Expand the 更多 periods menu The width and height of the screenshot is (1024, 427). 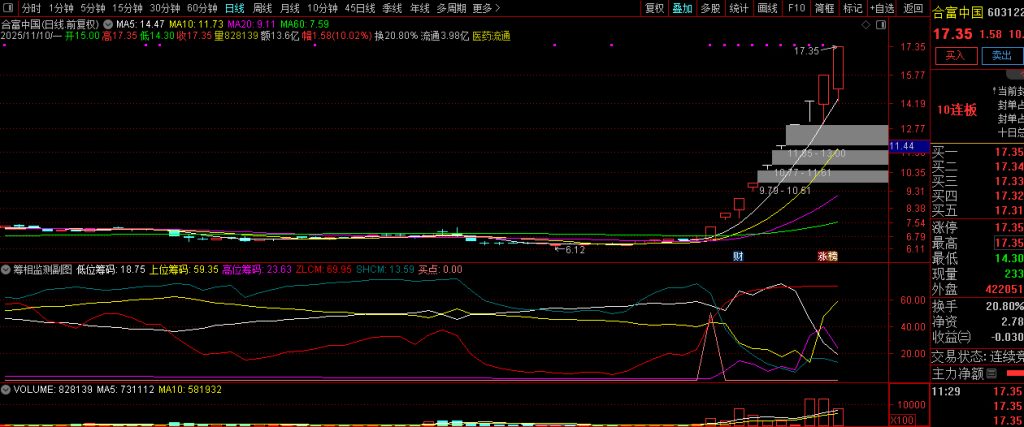click(x=487, y=8)
